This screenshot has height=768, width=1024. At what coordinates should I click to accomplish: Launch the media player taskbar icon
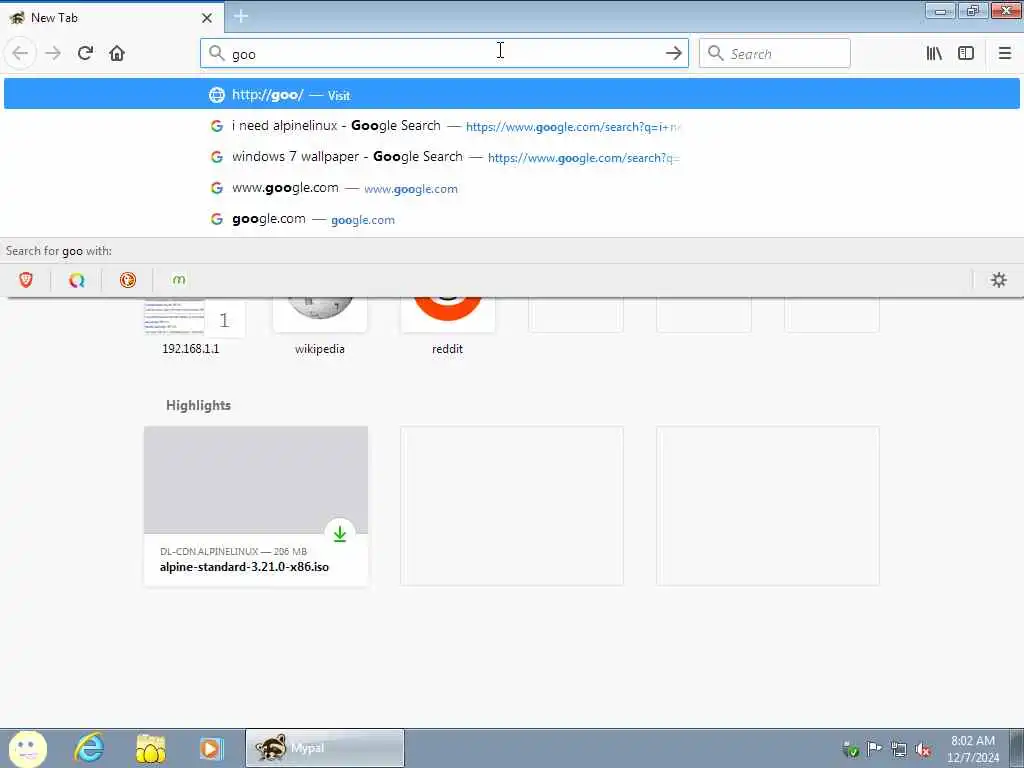(x=211, y=748)
